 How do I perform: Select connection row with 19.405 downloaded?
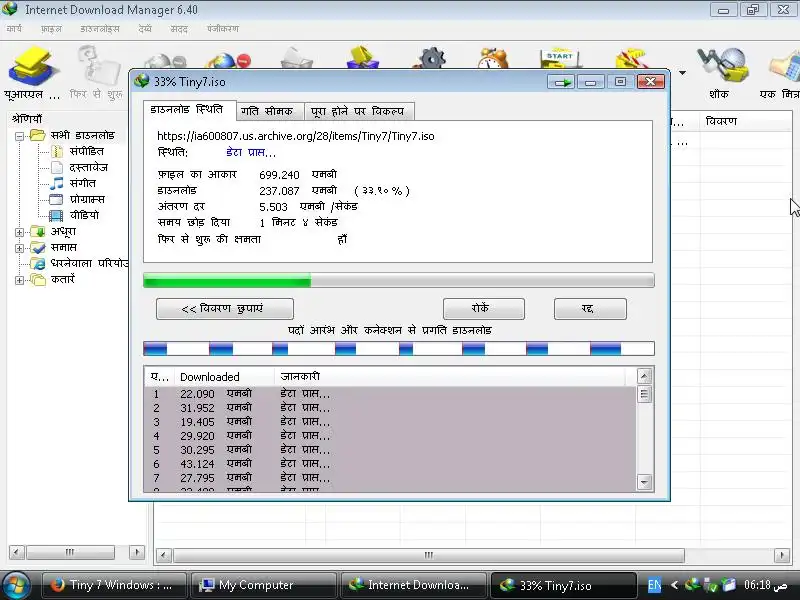(x=390, y=422)
